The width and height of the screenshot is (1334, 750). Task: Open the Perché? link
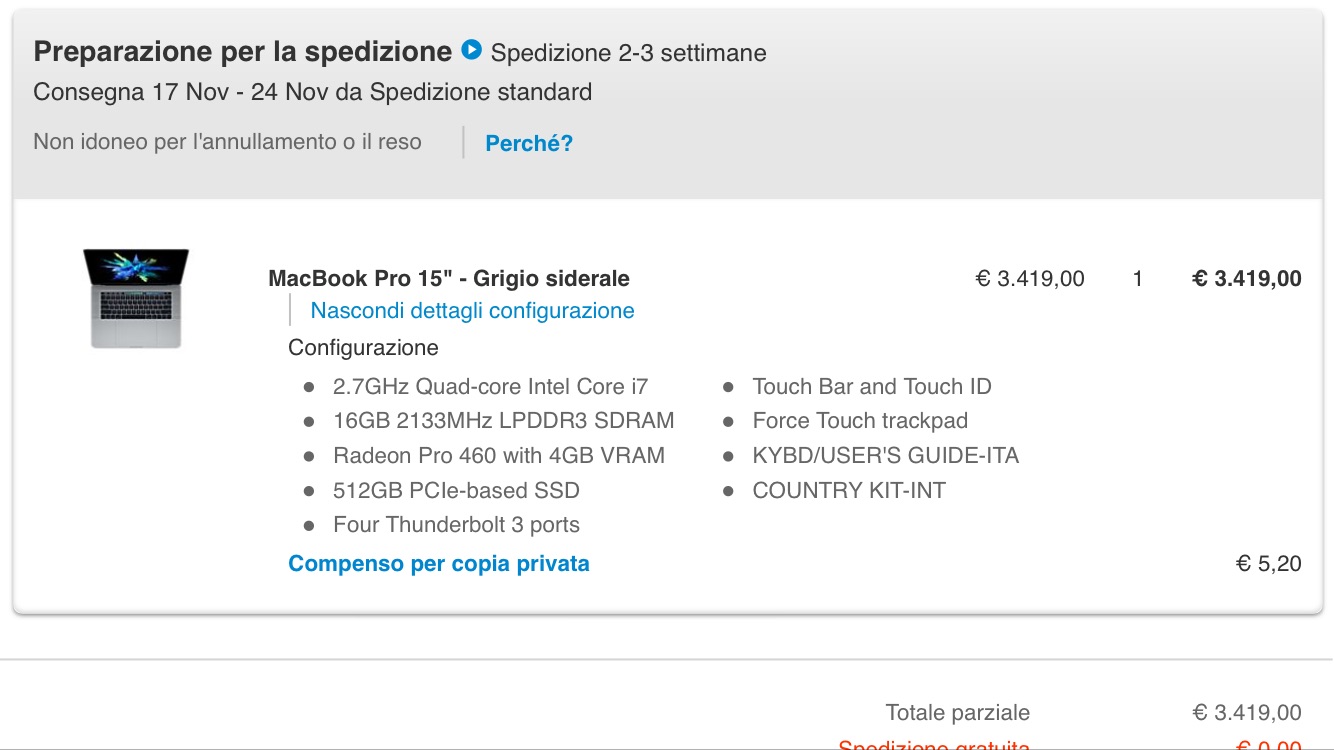pyautogui.click(x=529, y=143)
